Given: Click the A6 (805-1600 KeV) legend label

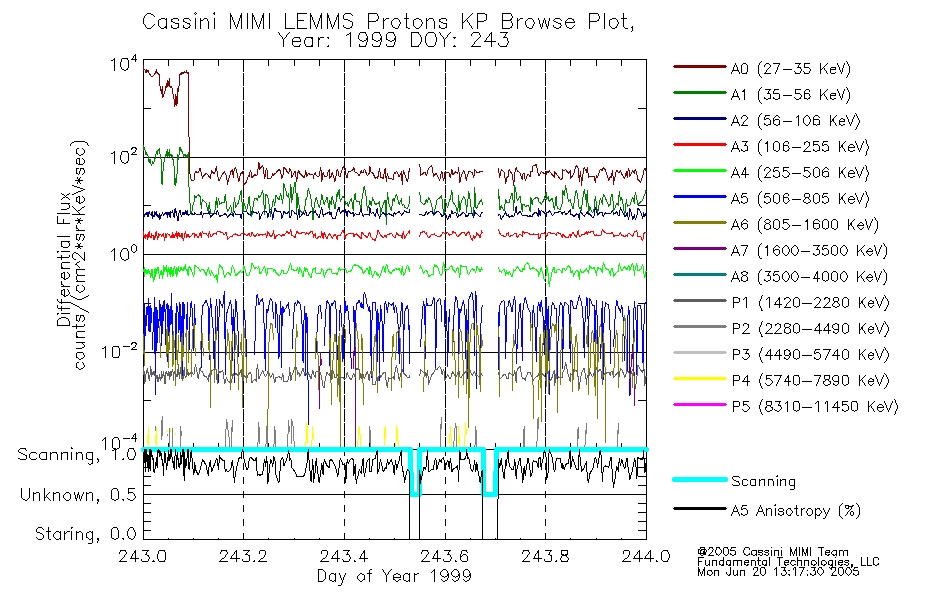Looking at the screenshot, I should pos(805,225).
